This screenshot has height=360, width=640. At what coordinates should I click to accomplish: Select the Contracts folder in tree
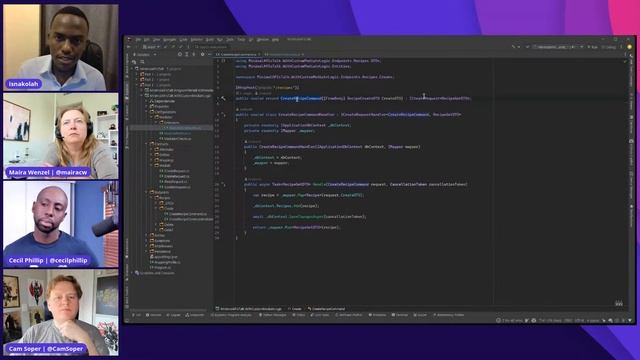tap(160, 144)
